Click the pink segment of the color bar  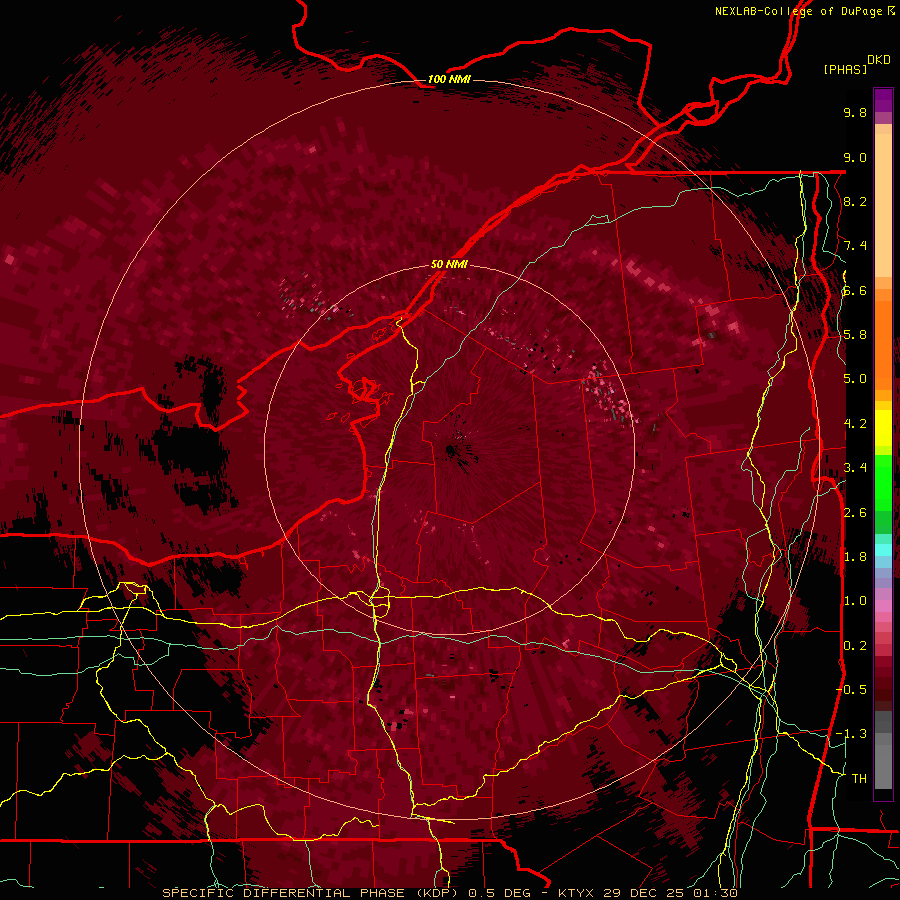[x=883, y=606]
